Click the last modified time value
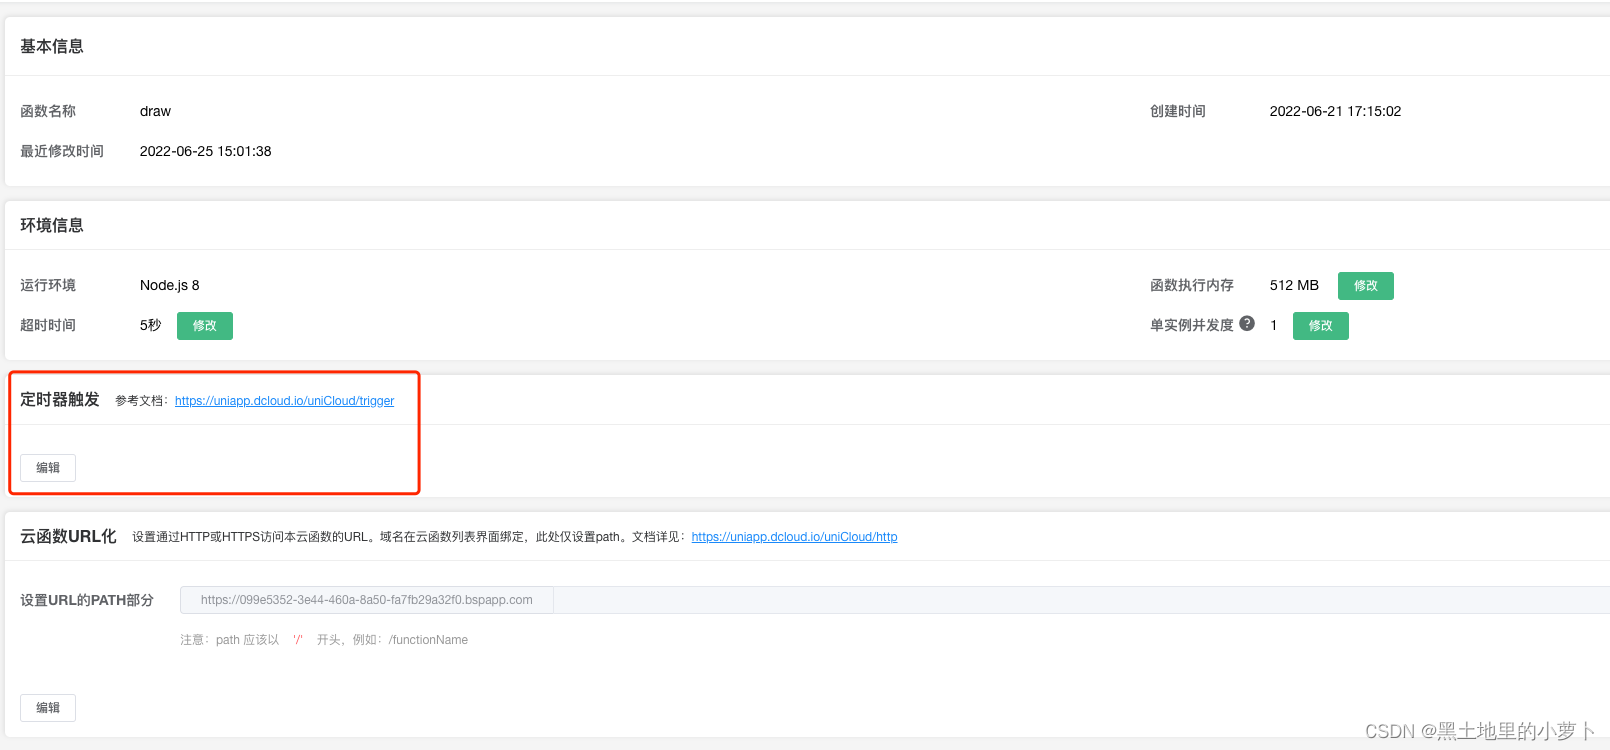The image size is (1610, 750). click(205, 151)
